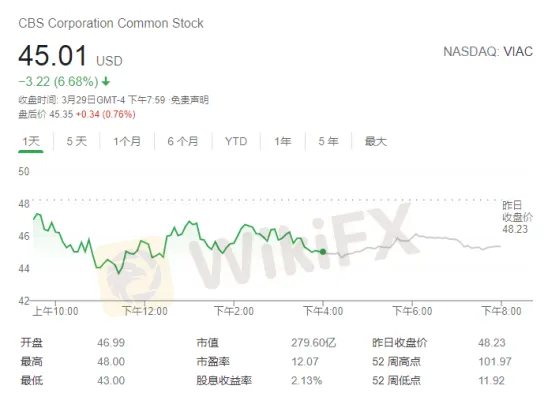Open the 免责声明 disclaimer link

189,100
